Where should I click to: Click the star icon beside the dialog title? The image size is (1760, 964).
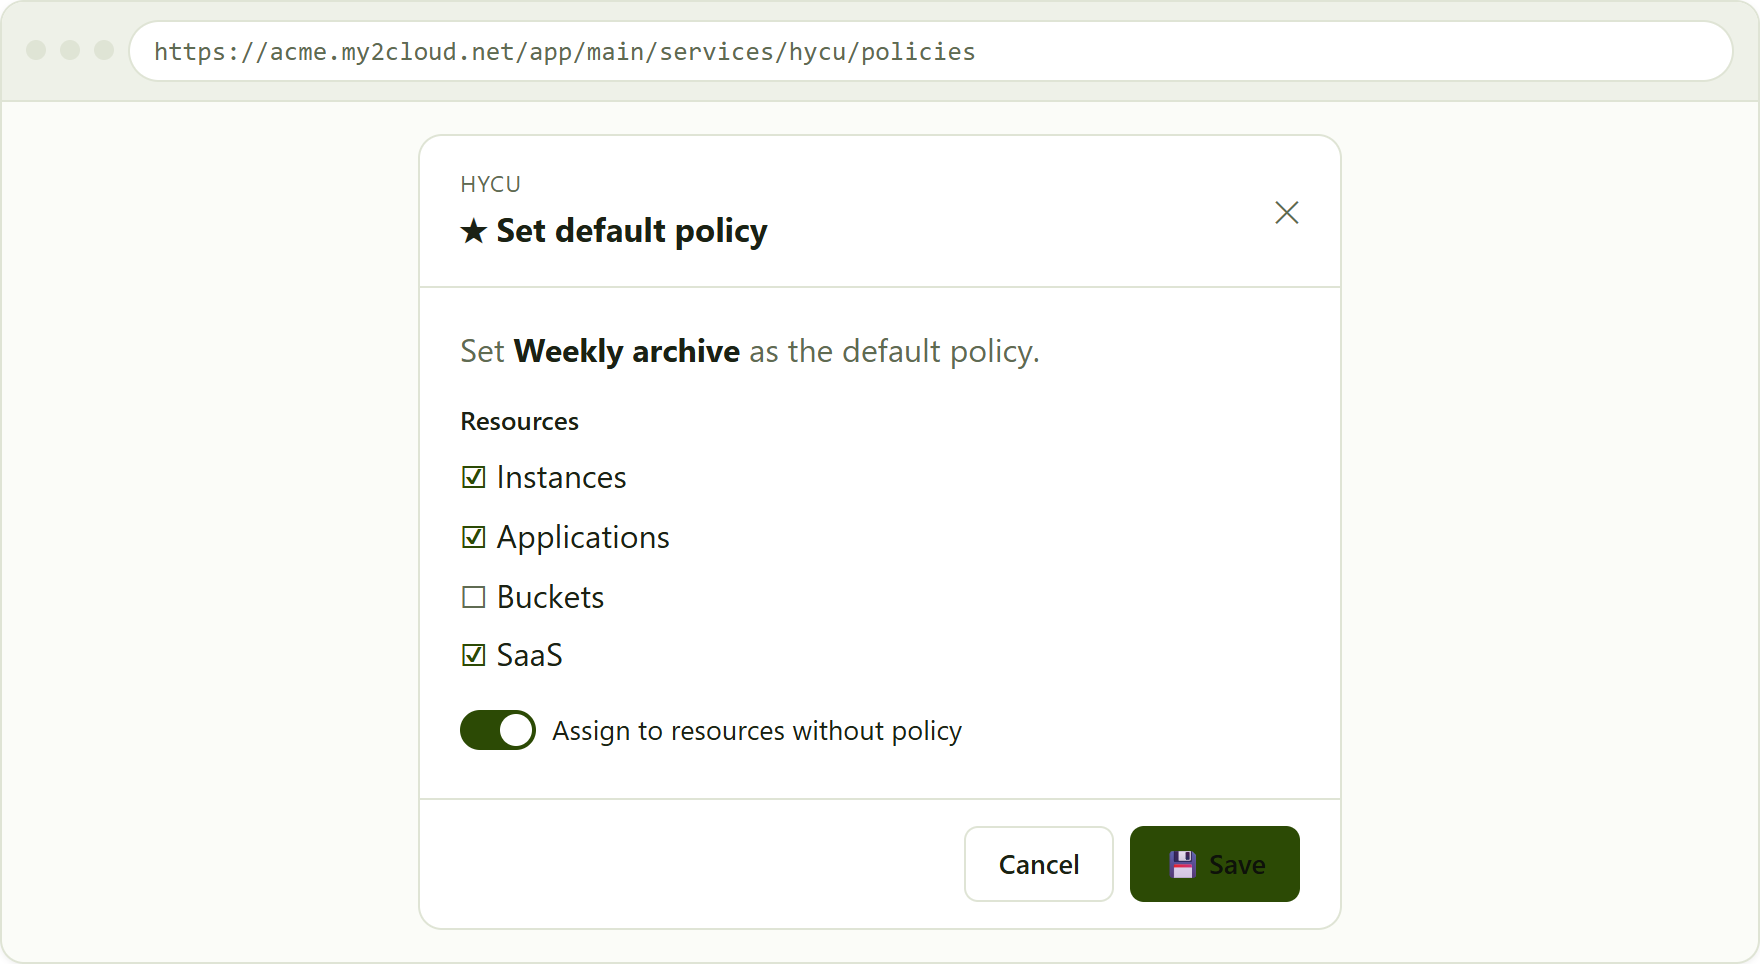(473, 232)
